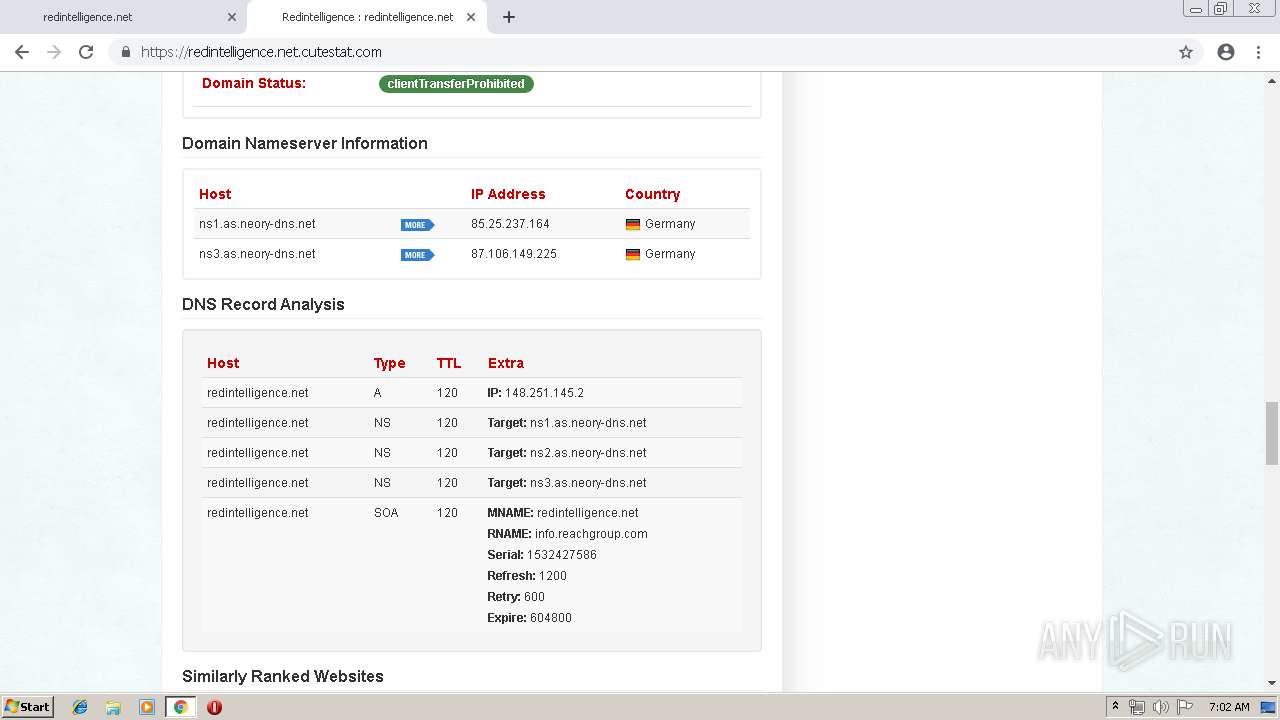Screen dimensions: 1280x720
Task: Select the Redintelligence : redintelligence.net tab
Action: coord(366,17)
